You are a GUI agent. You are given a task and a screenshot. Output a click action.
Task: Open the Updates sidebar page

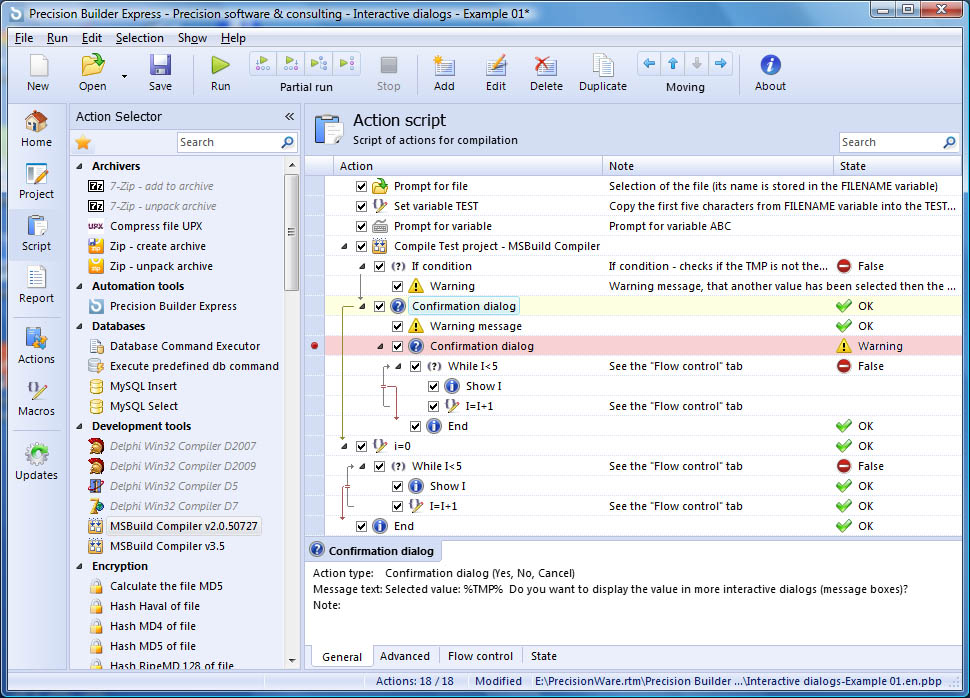36,462
